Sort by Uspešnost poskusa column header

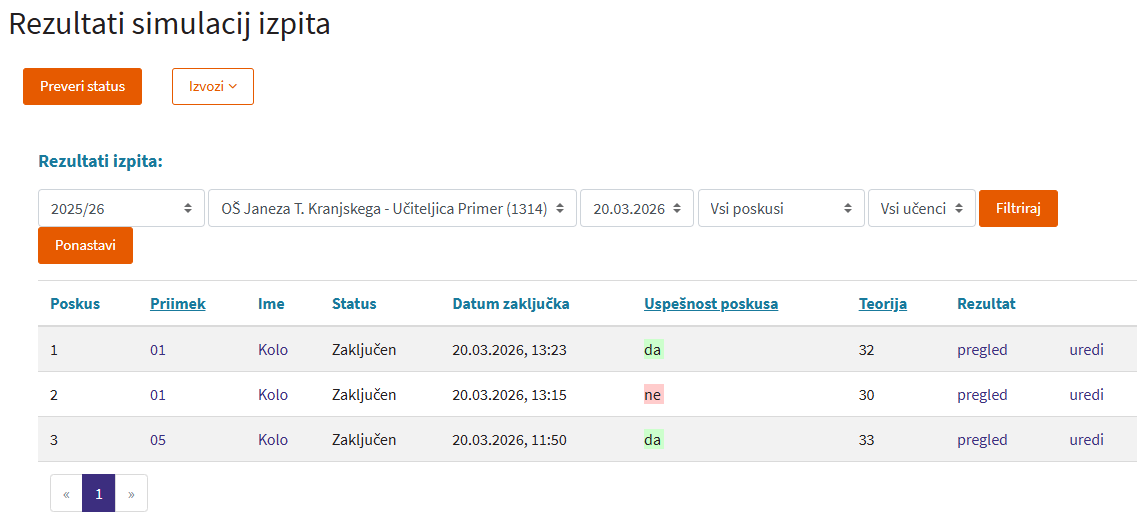[x=711, y=304]
